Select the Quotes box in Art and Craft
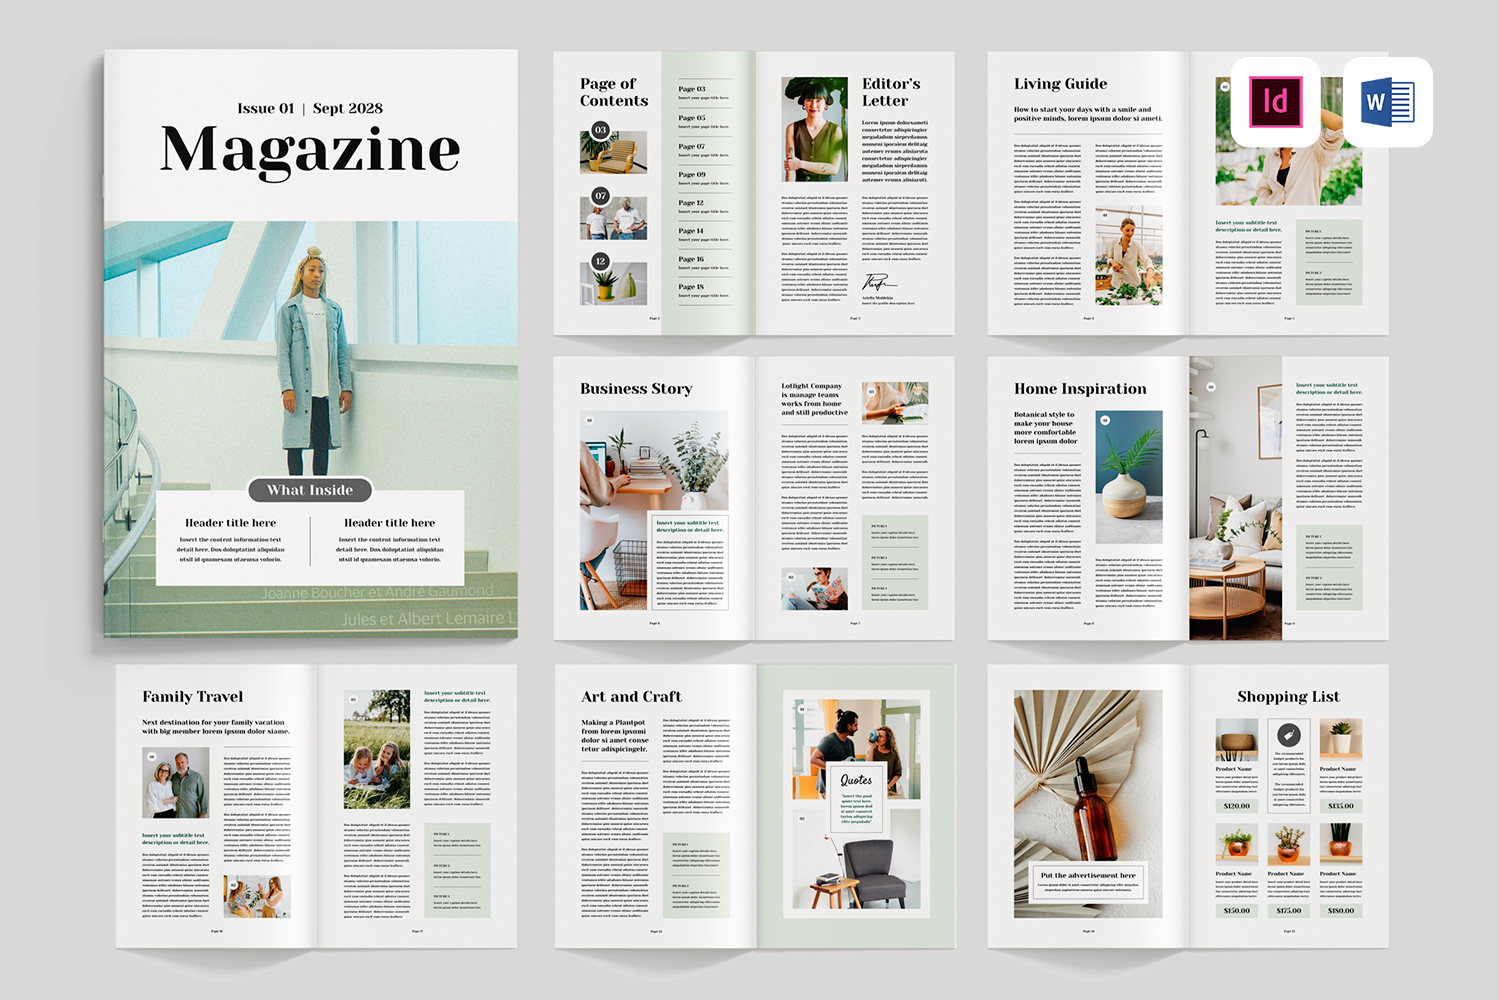Image resolution: width=1499 pixels, height=1000 pixels. 856,798
